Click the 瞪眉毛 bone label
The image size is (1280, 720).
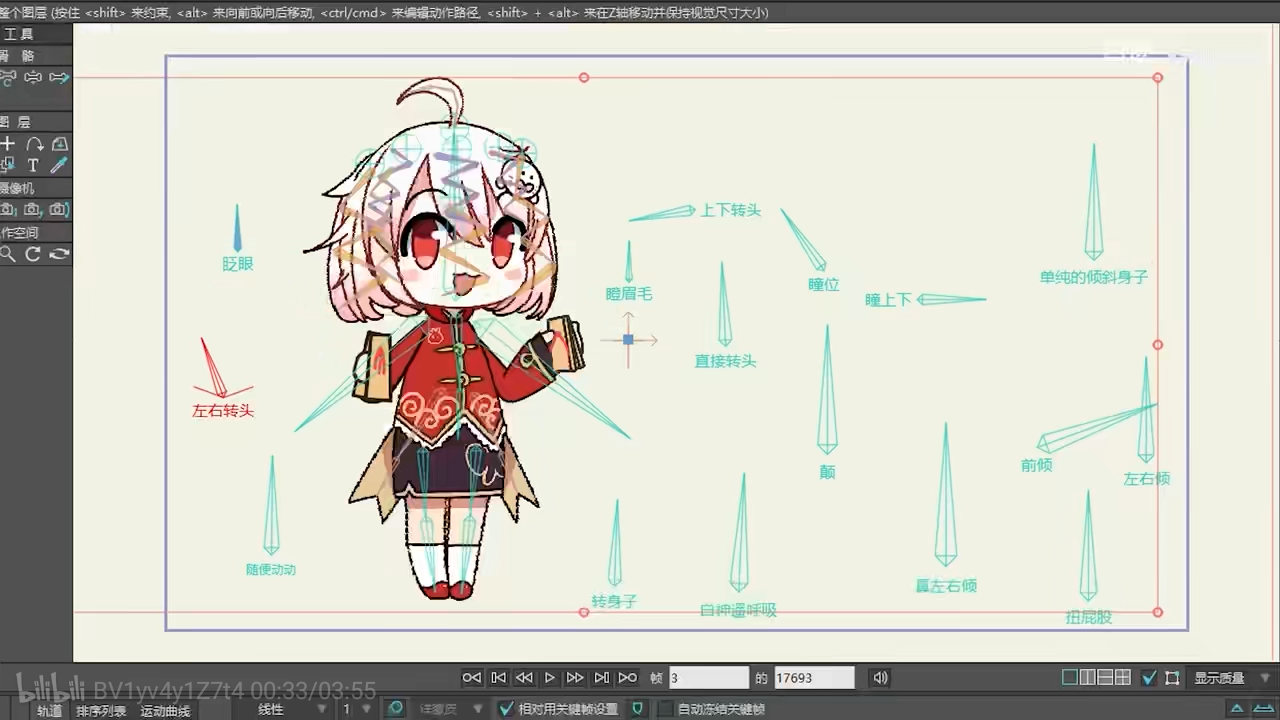(629, 294)
